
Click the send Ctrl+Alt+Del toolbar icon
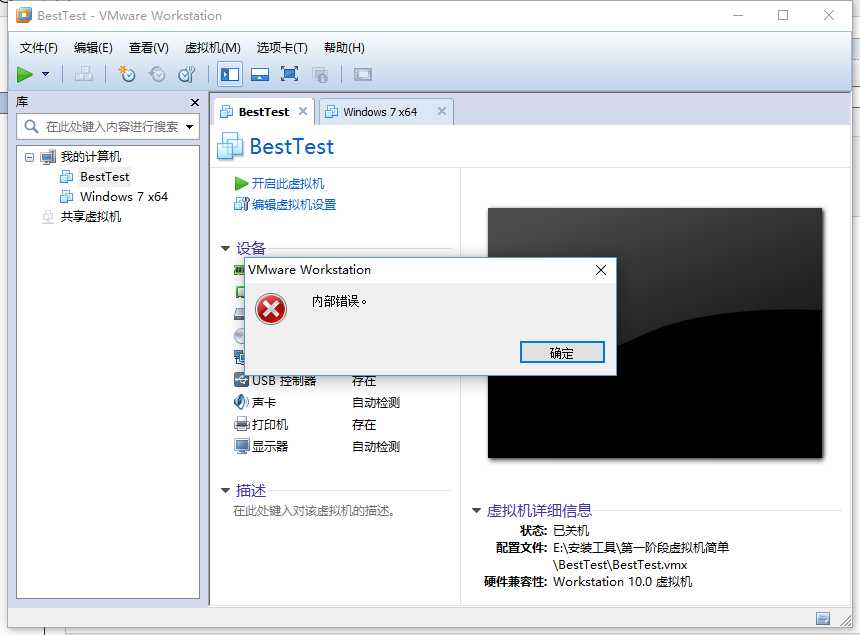pyautogui.click(x=83, y=74)
